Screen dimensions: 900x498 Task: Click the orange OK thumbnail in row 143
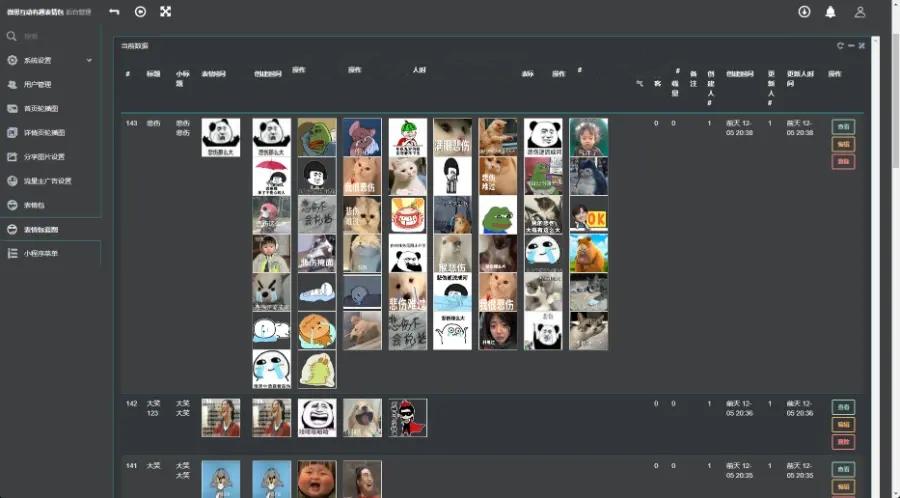(x=588, y=215)
